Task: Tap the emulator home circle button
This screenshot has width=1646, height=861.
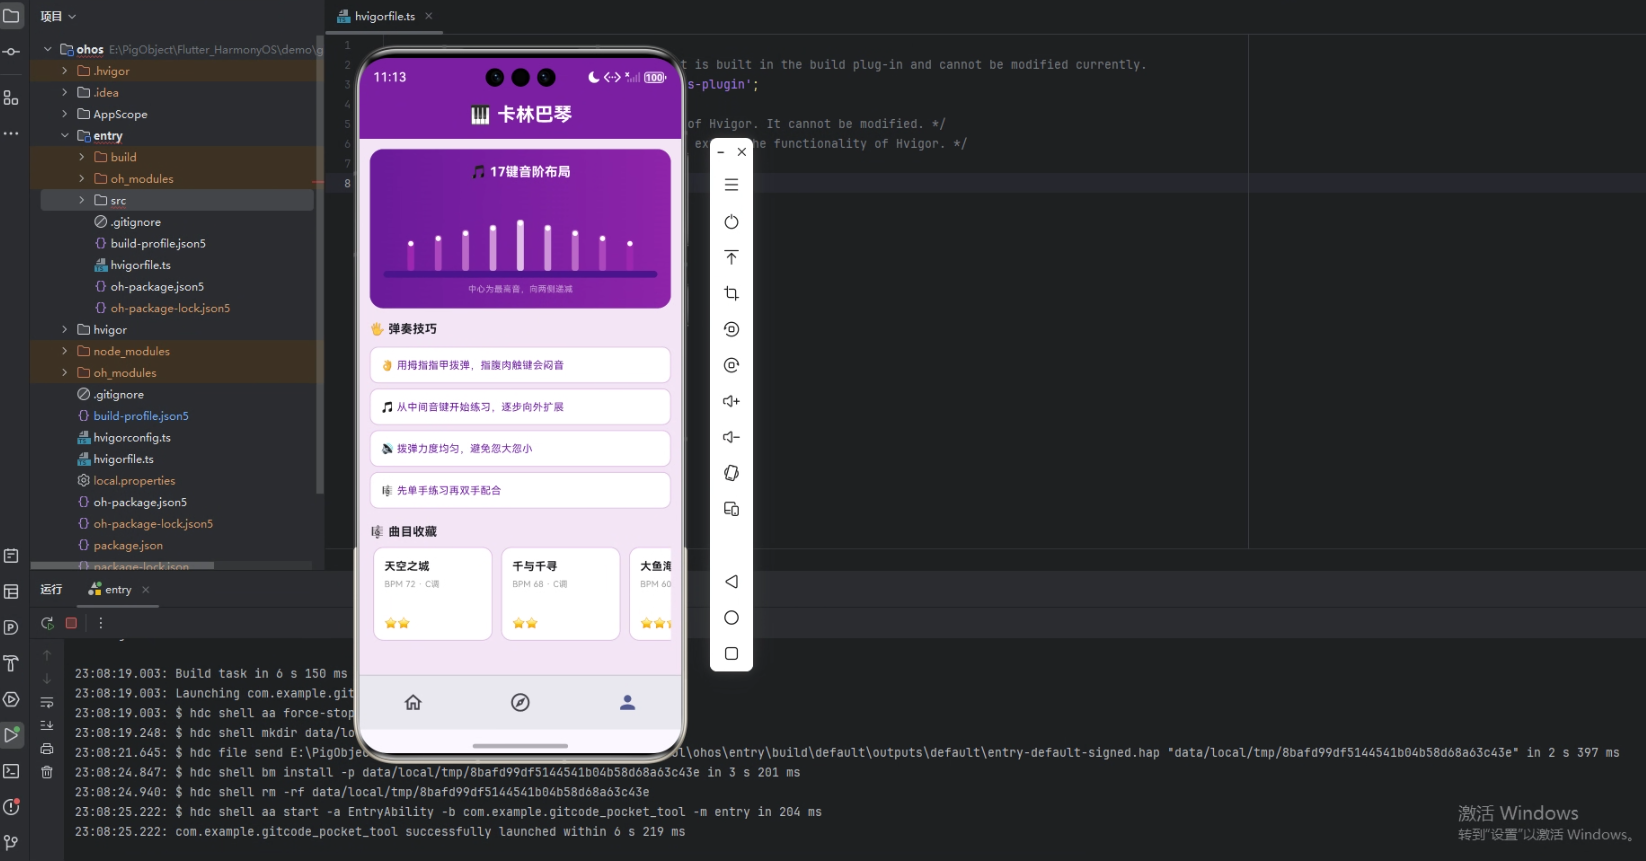Action: click(731, 618)
